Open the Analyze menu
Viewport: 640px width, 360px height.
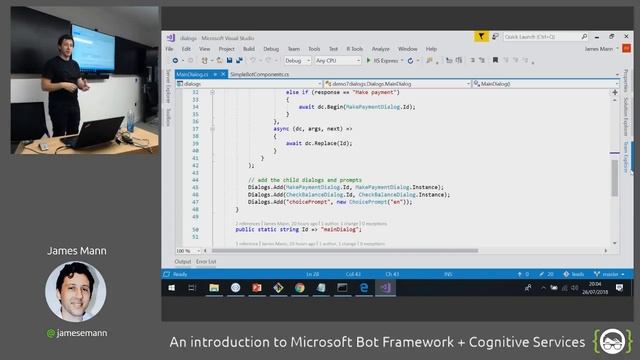click(x=380, y=49)
